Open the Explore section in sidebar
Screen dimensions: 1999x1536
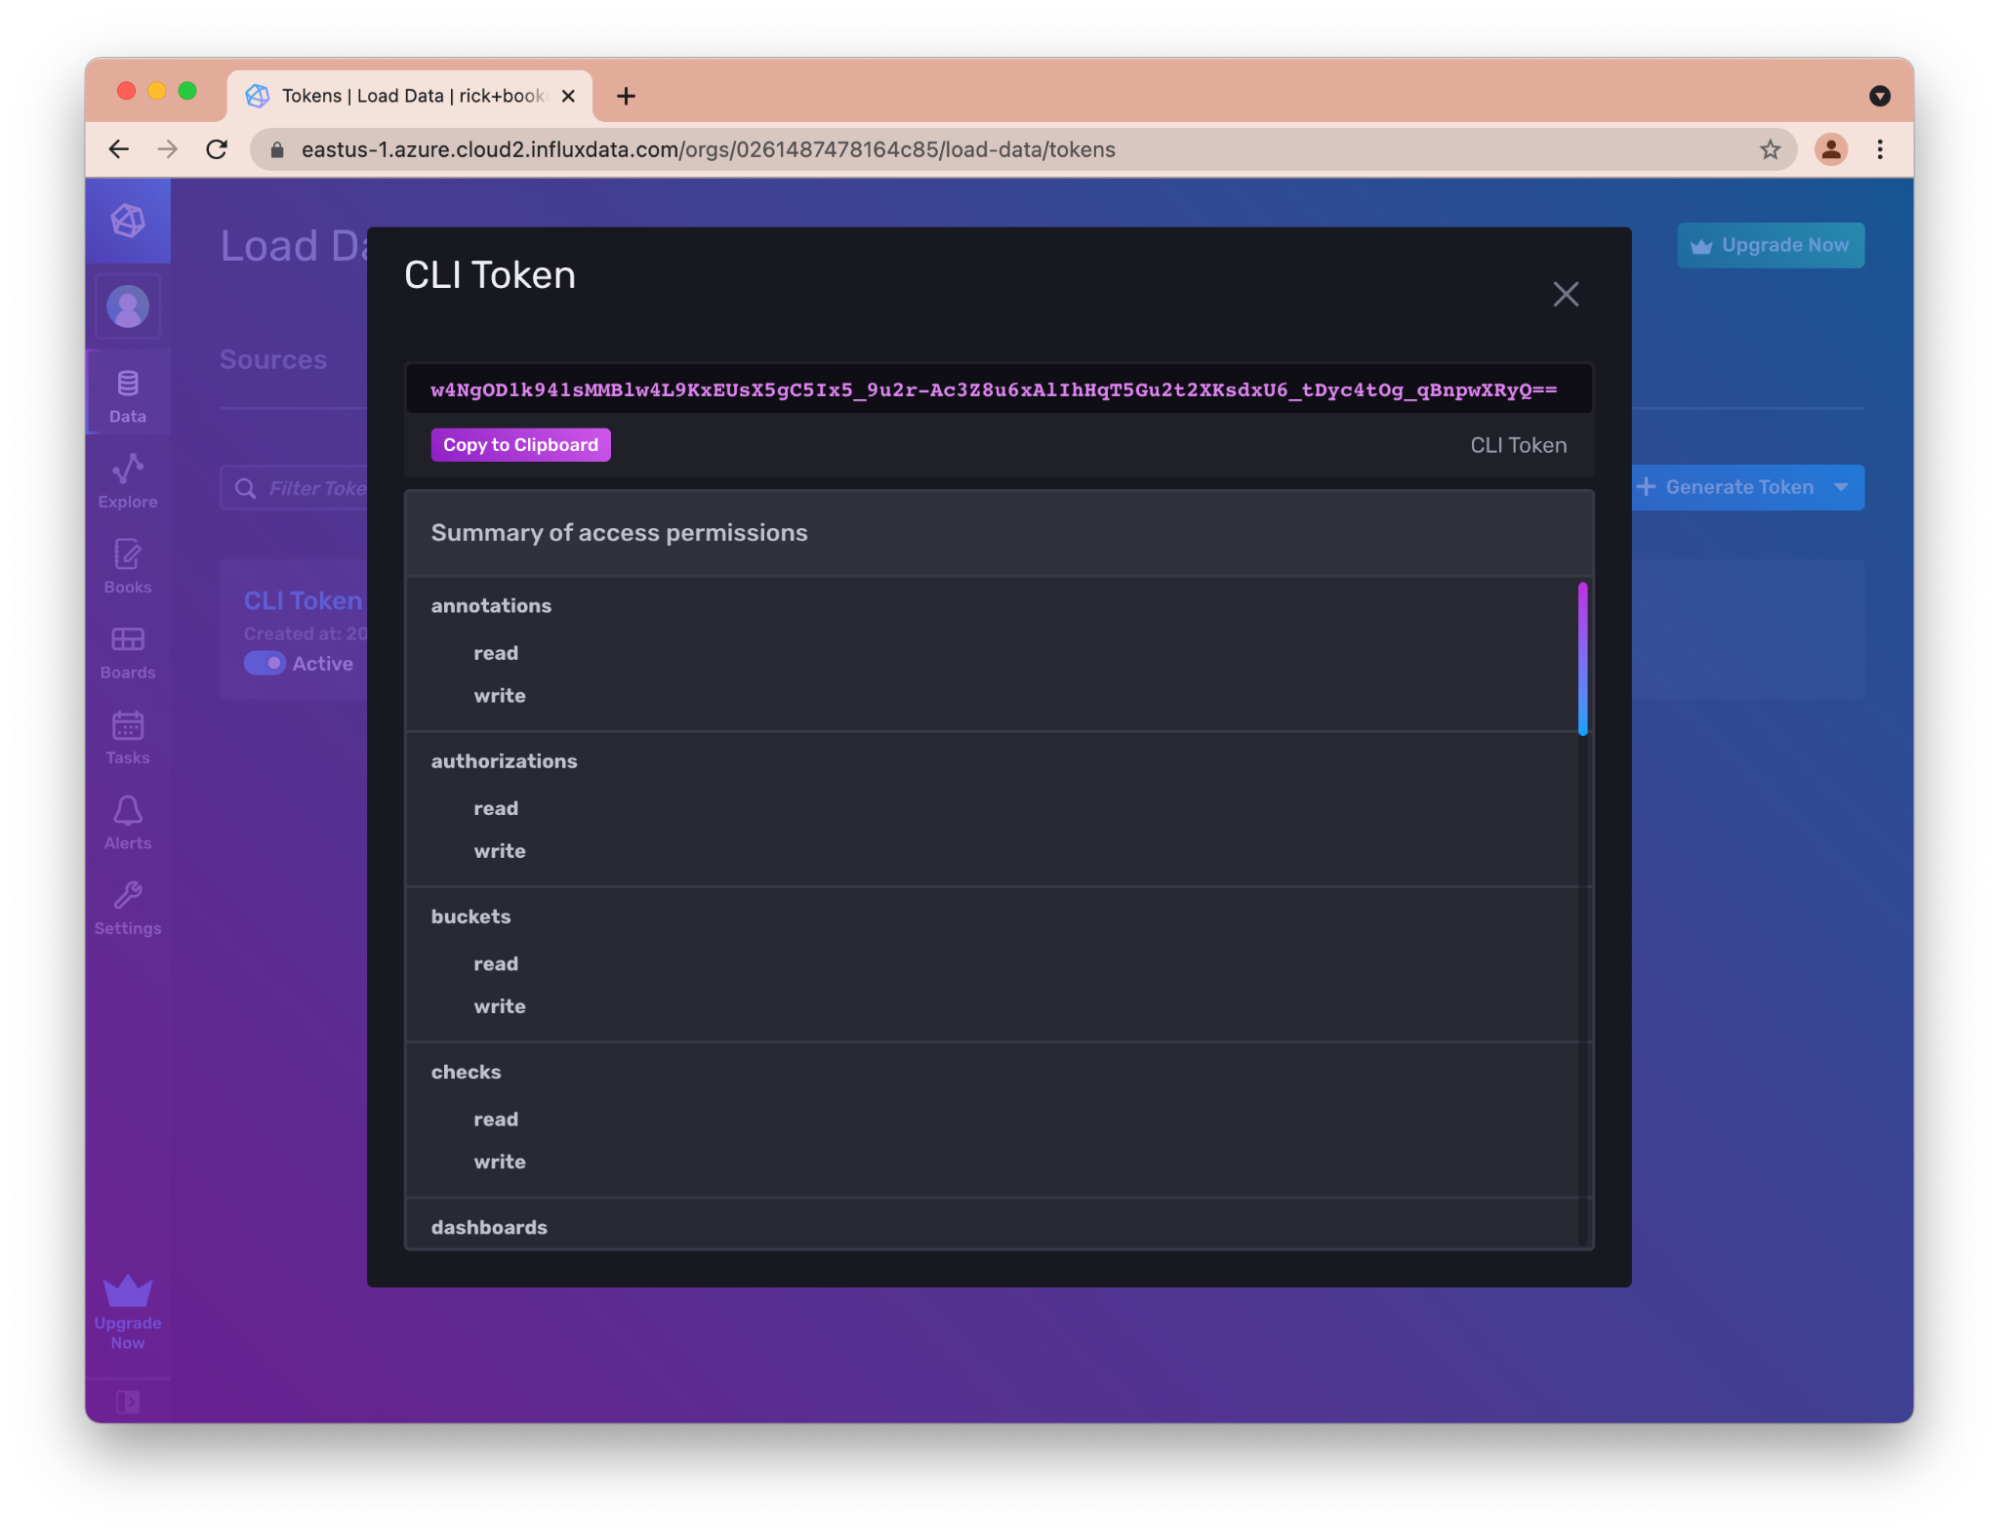point(128,482)
